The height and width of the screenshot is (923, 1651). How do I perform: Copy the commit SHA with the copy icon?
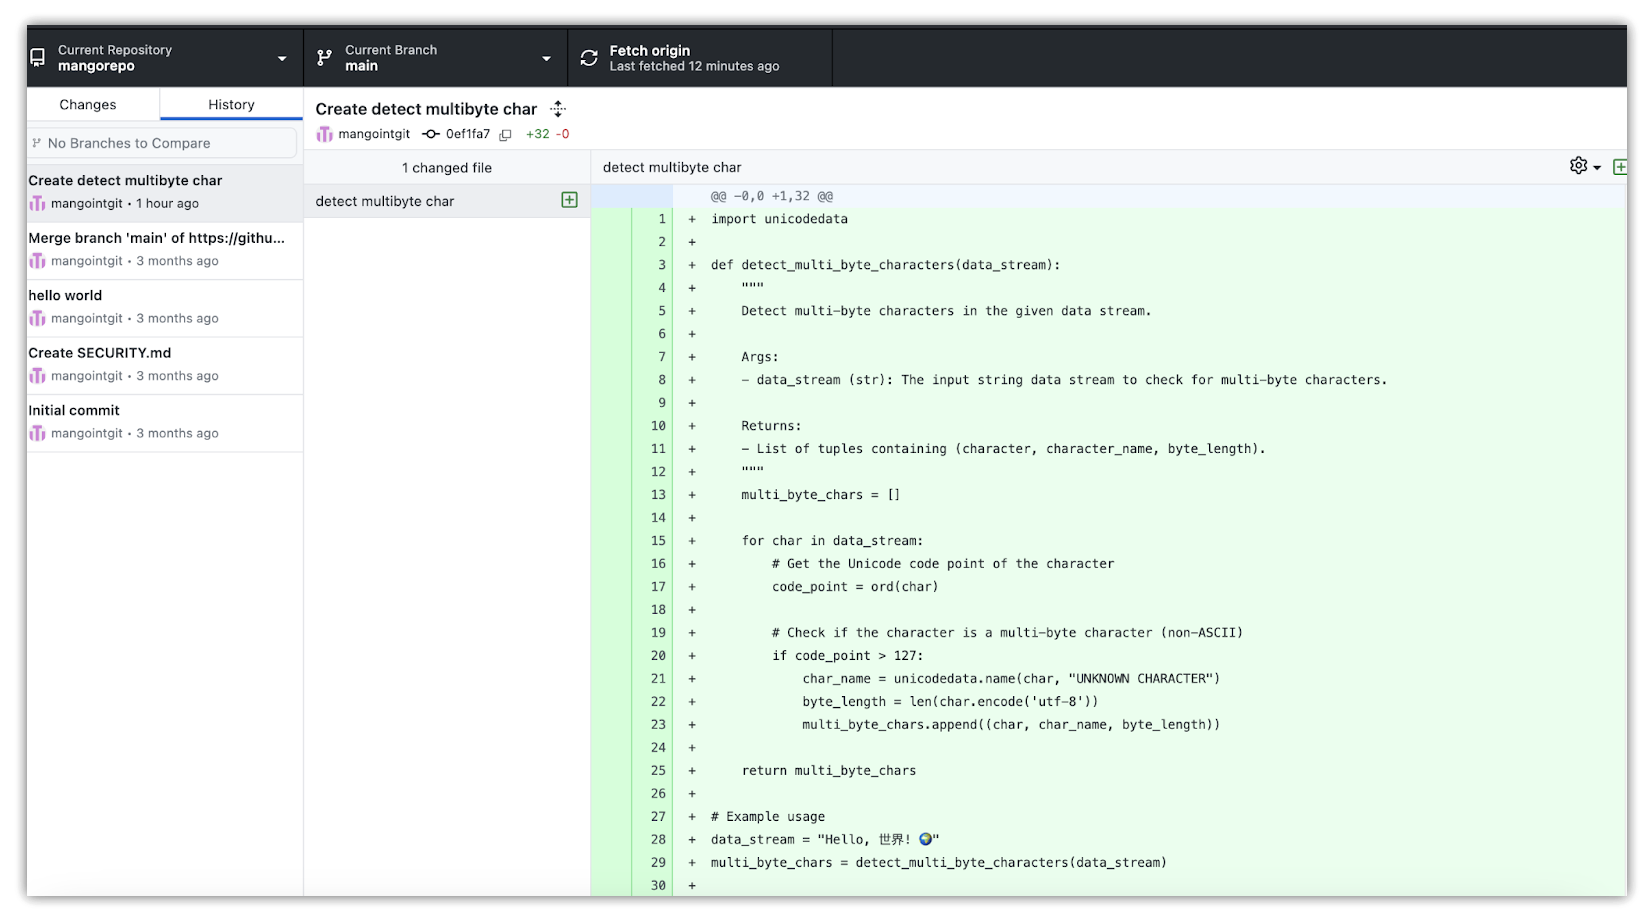(x=506, y=135)
